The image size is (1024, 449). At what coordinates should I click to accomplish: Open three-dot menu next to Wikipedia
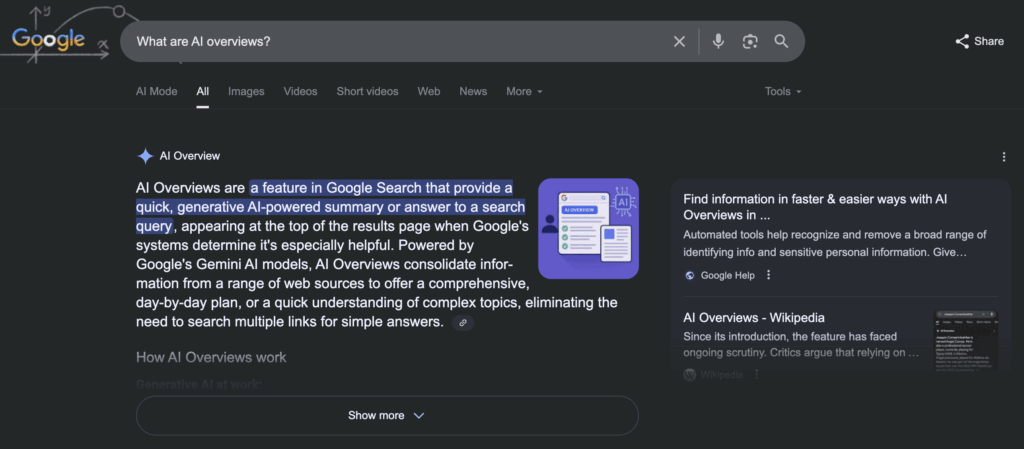(x=756, y=375)
